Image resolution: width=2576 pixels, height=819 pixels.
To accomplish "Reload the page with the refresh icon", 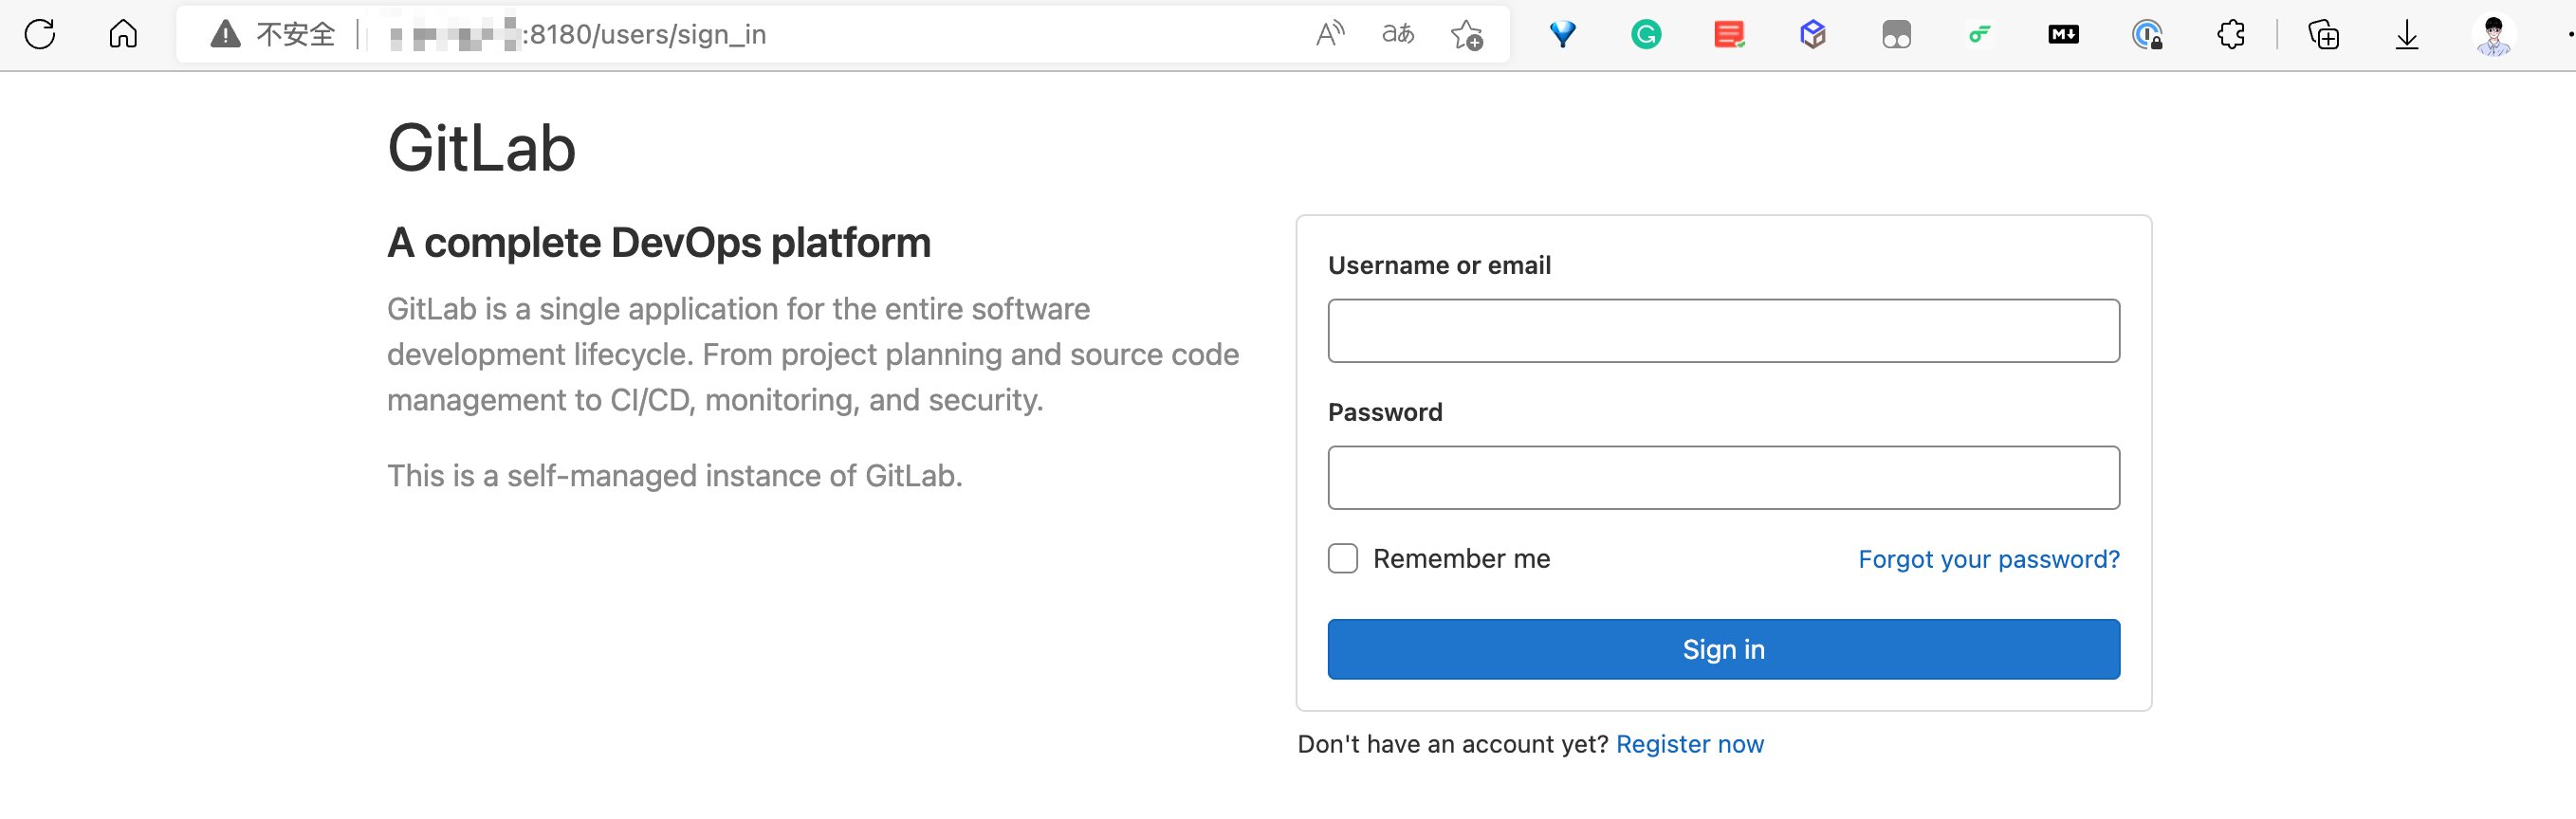I will (40, 34).
